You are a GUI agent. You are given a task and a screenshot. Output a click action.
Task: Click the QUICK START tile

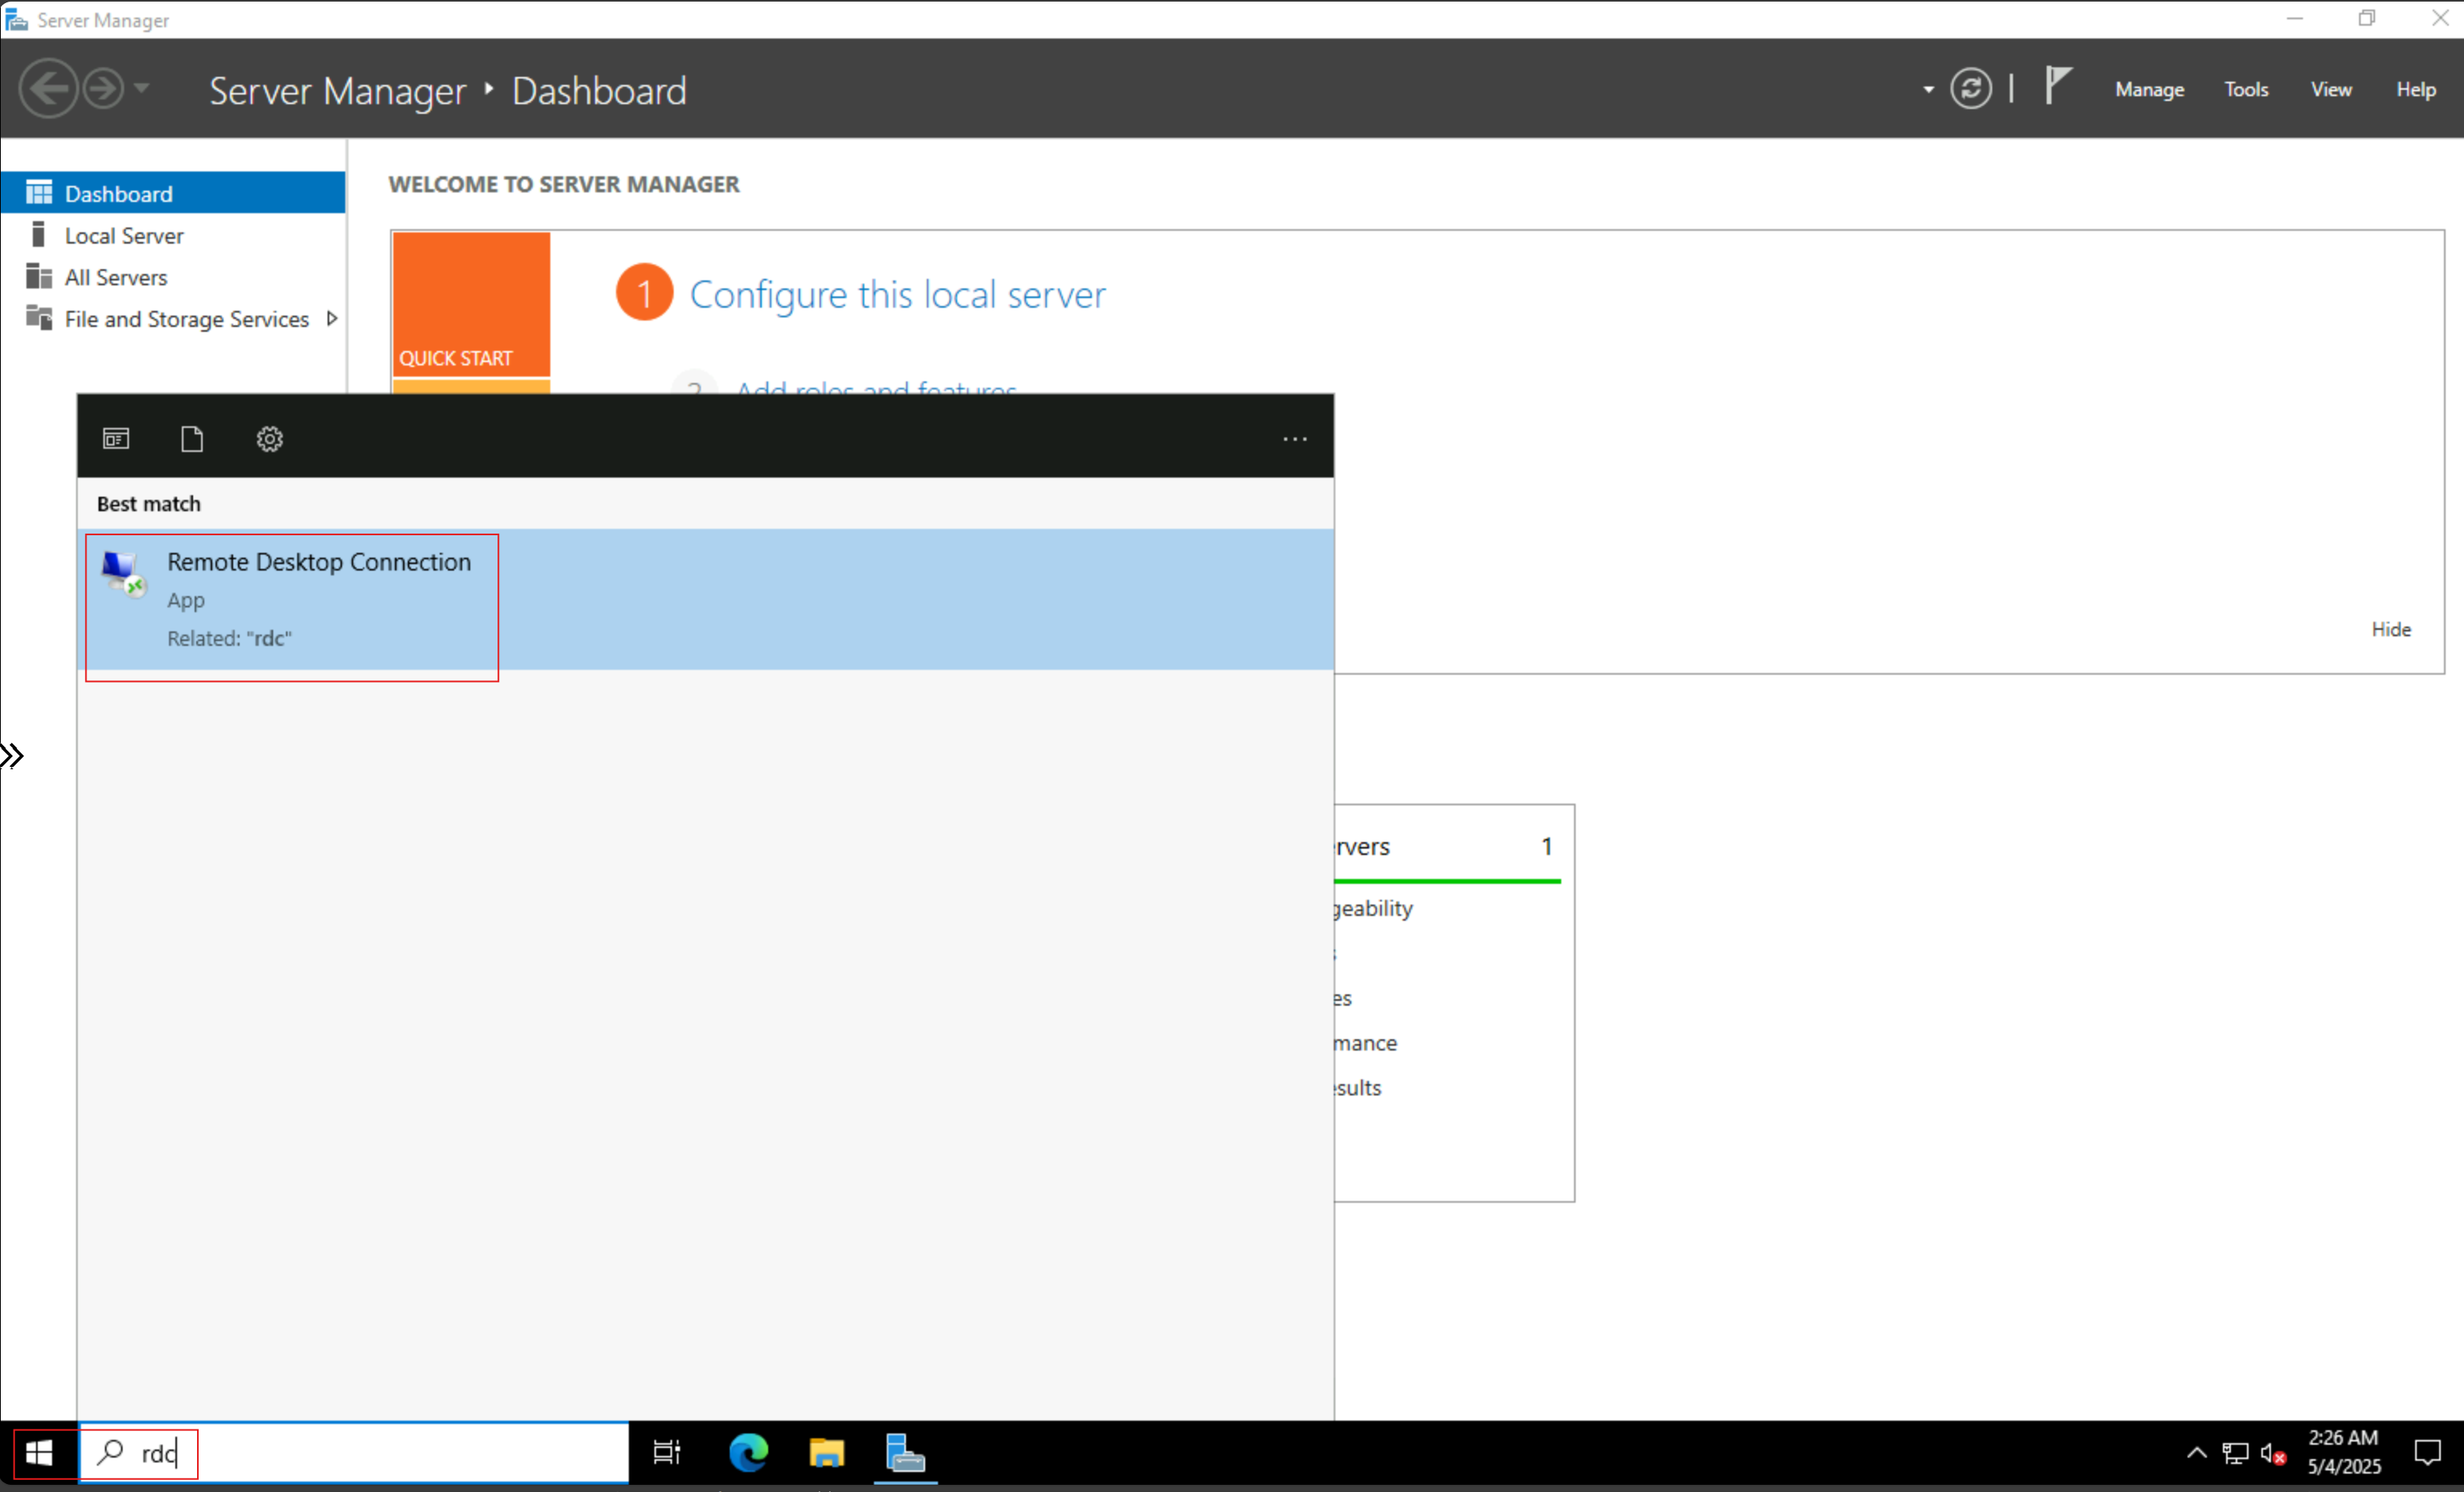coord(471,304)
